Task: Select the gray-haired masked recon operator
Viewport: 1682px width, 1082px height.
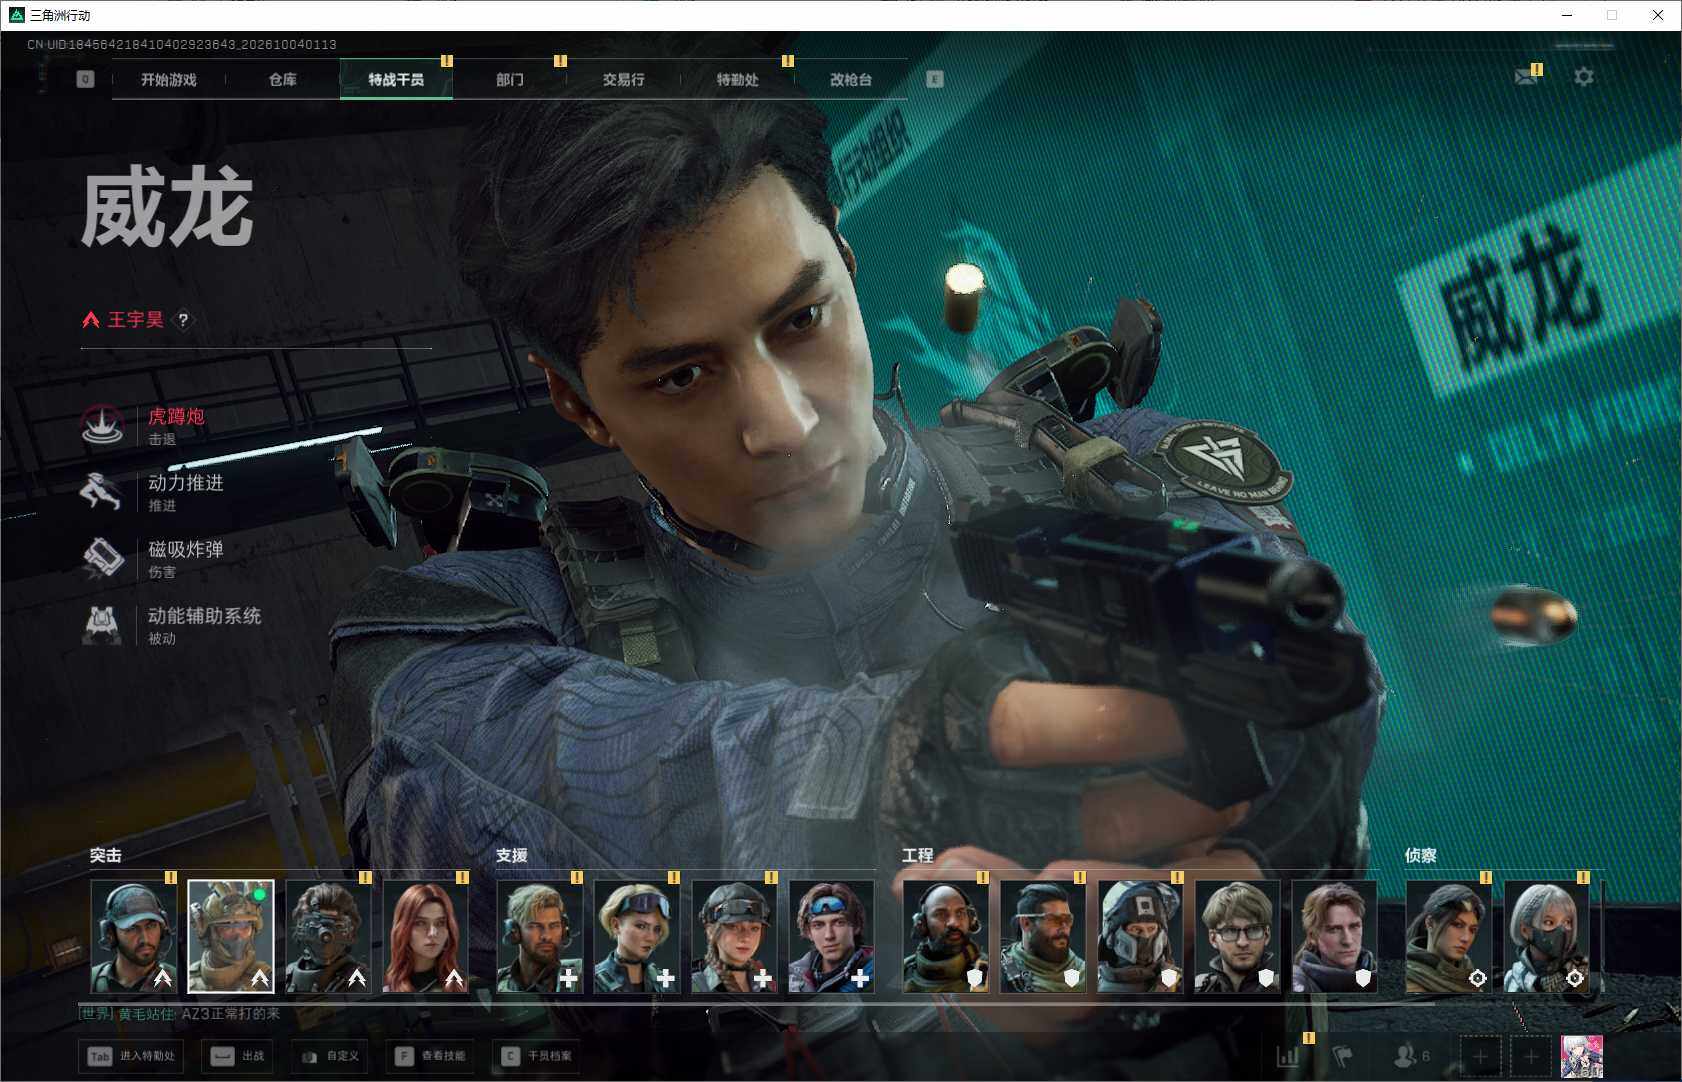Action: (1546, 937)
